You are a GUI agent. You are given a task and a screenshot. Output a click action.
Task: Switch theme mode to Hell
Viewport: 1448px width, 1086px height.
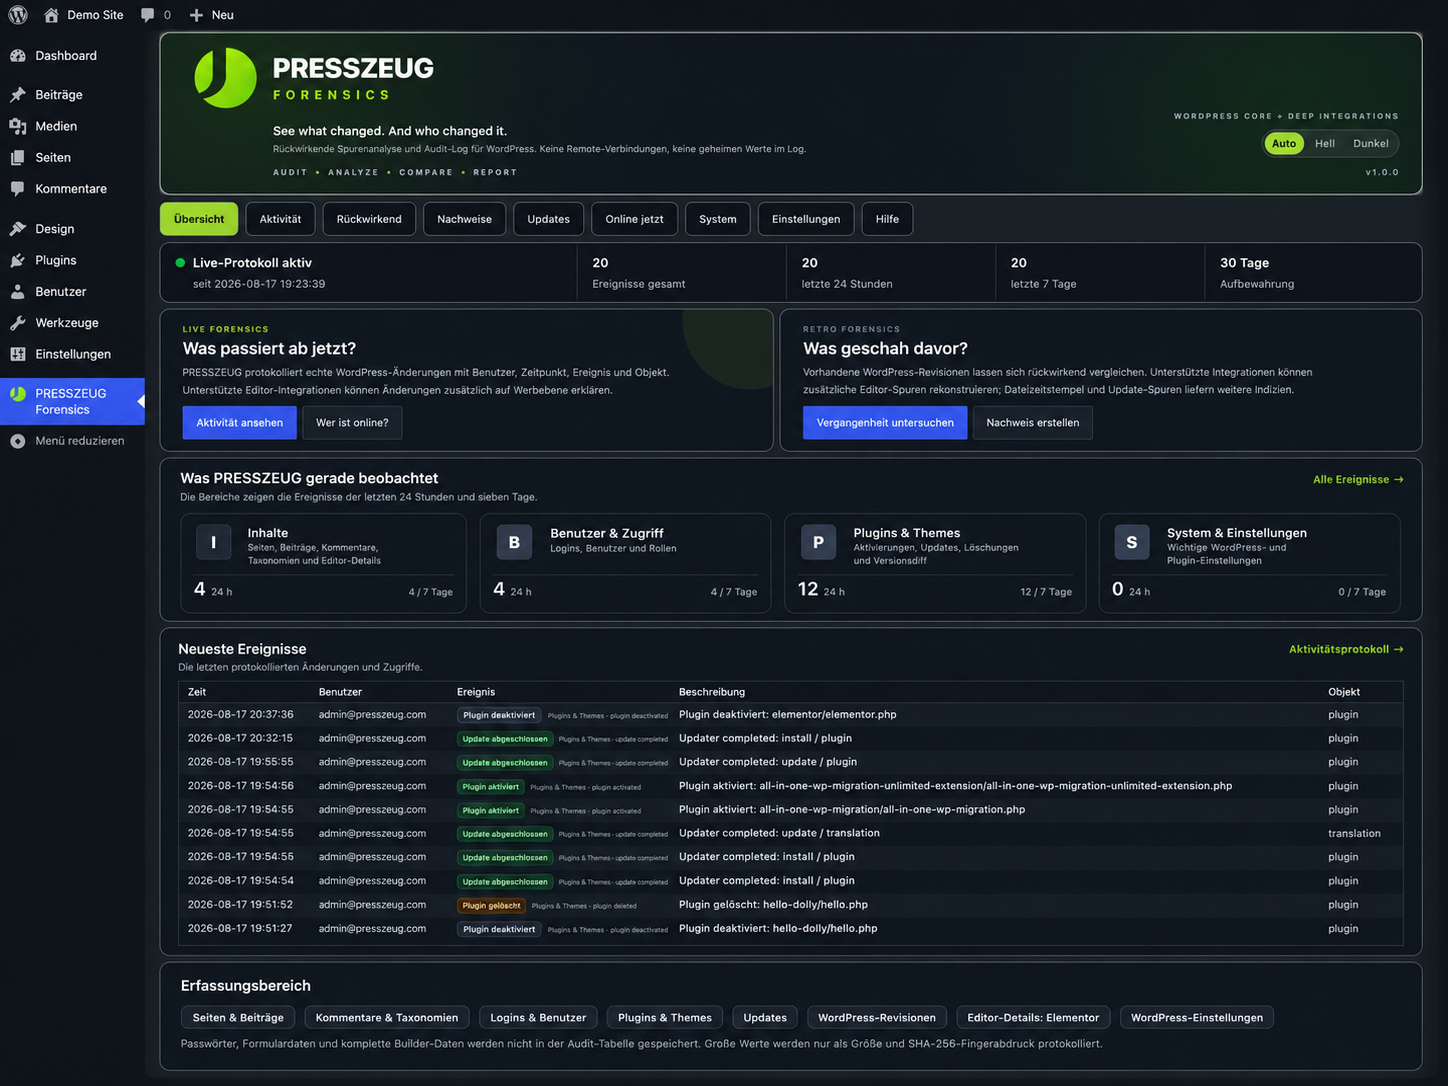pyautogui.click(x=1325, y=143)
